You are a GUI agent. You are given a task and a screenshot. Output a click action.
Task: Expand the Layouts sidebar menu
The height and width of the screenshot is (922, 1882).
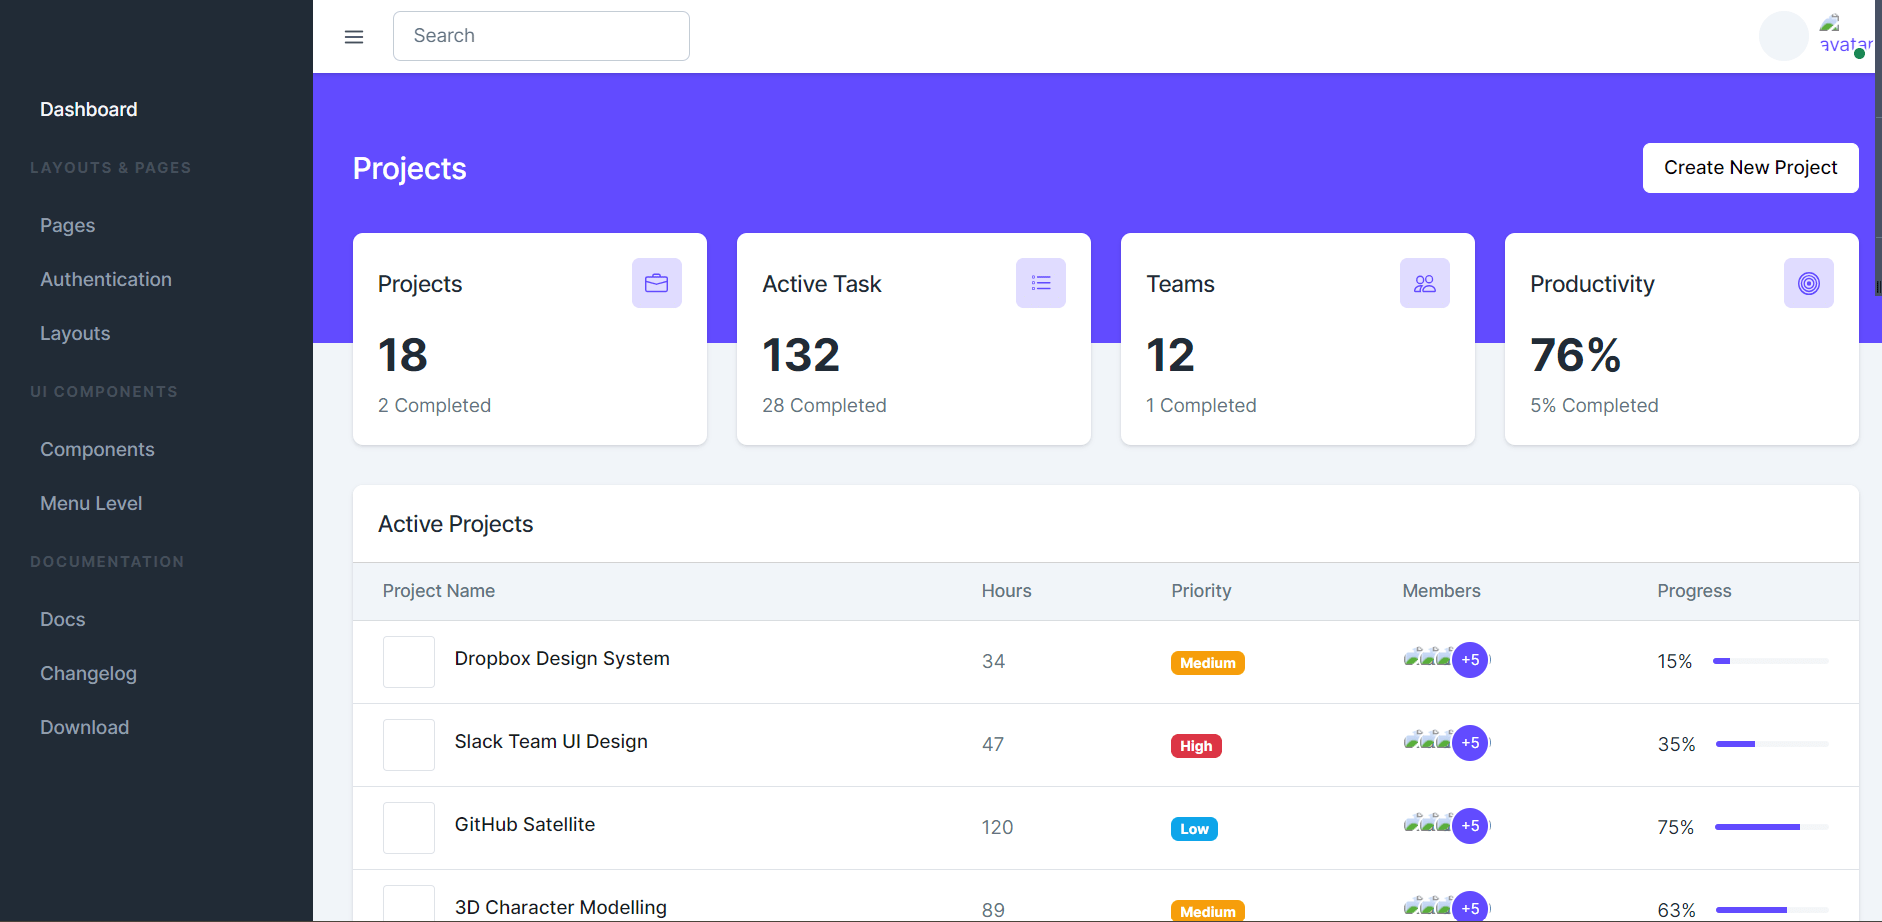pos(75,333)
